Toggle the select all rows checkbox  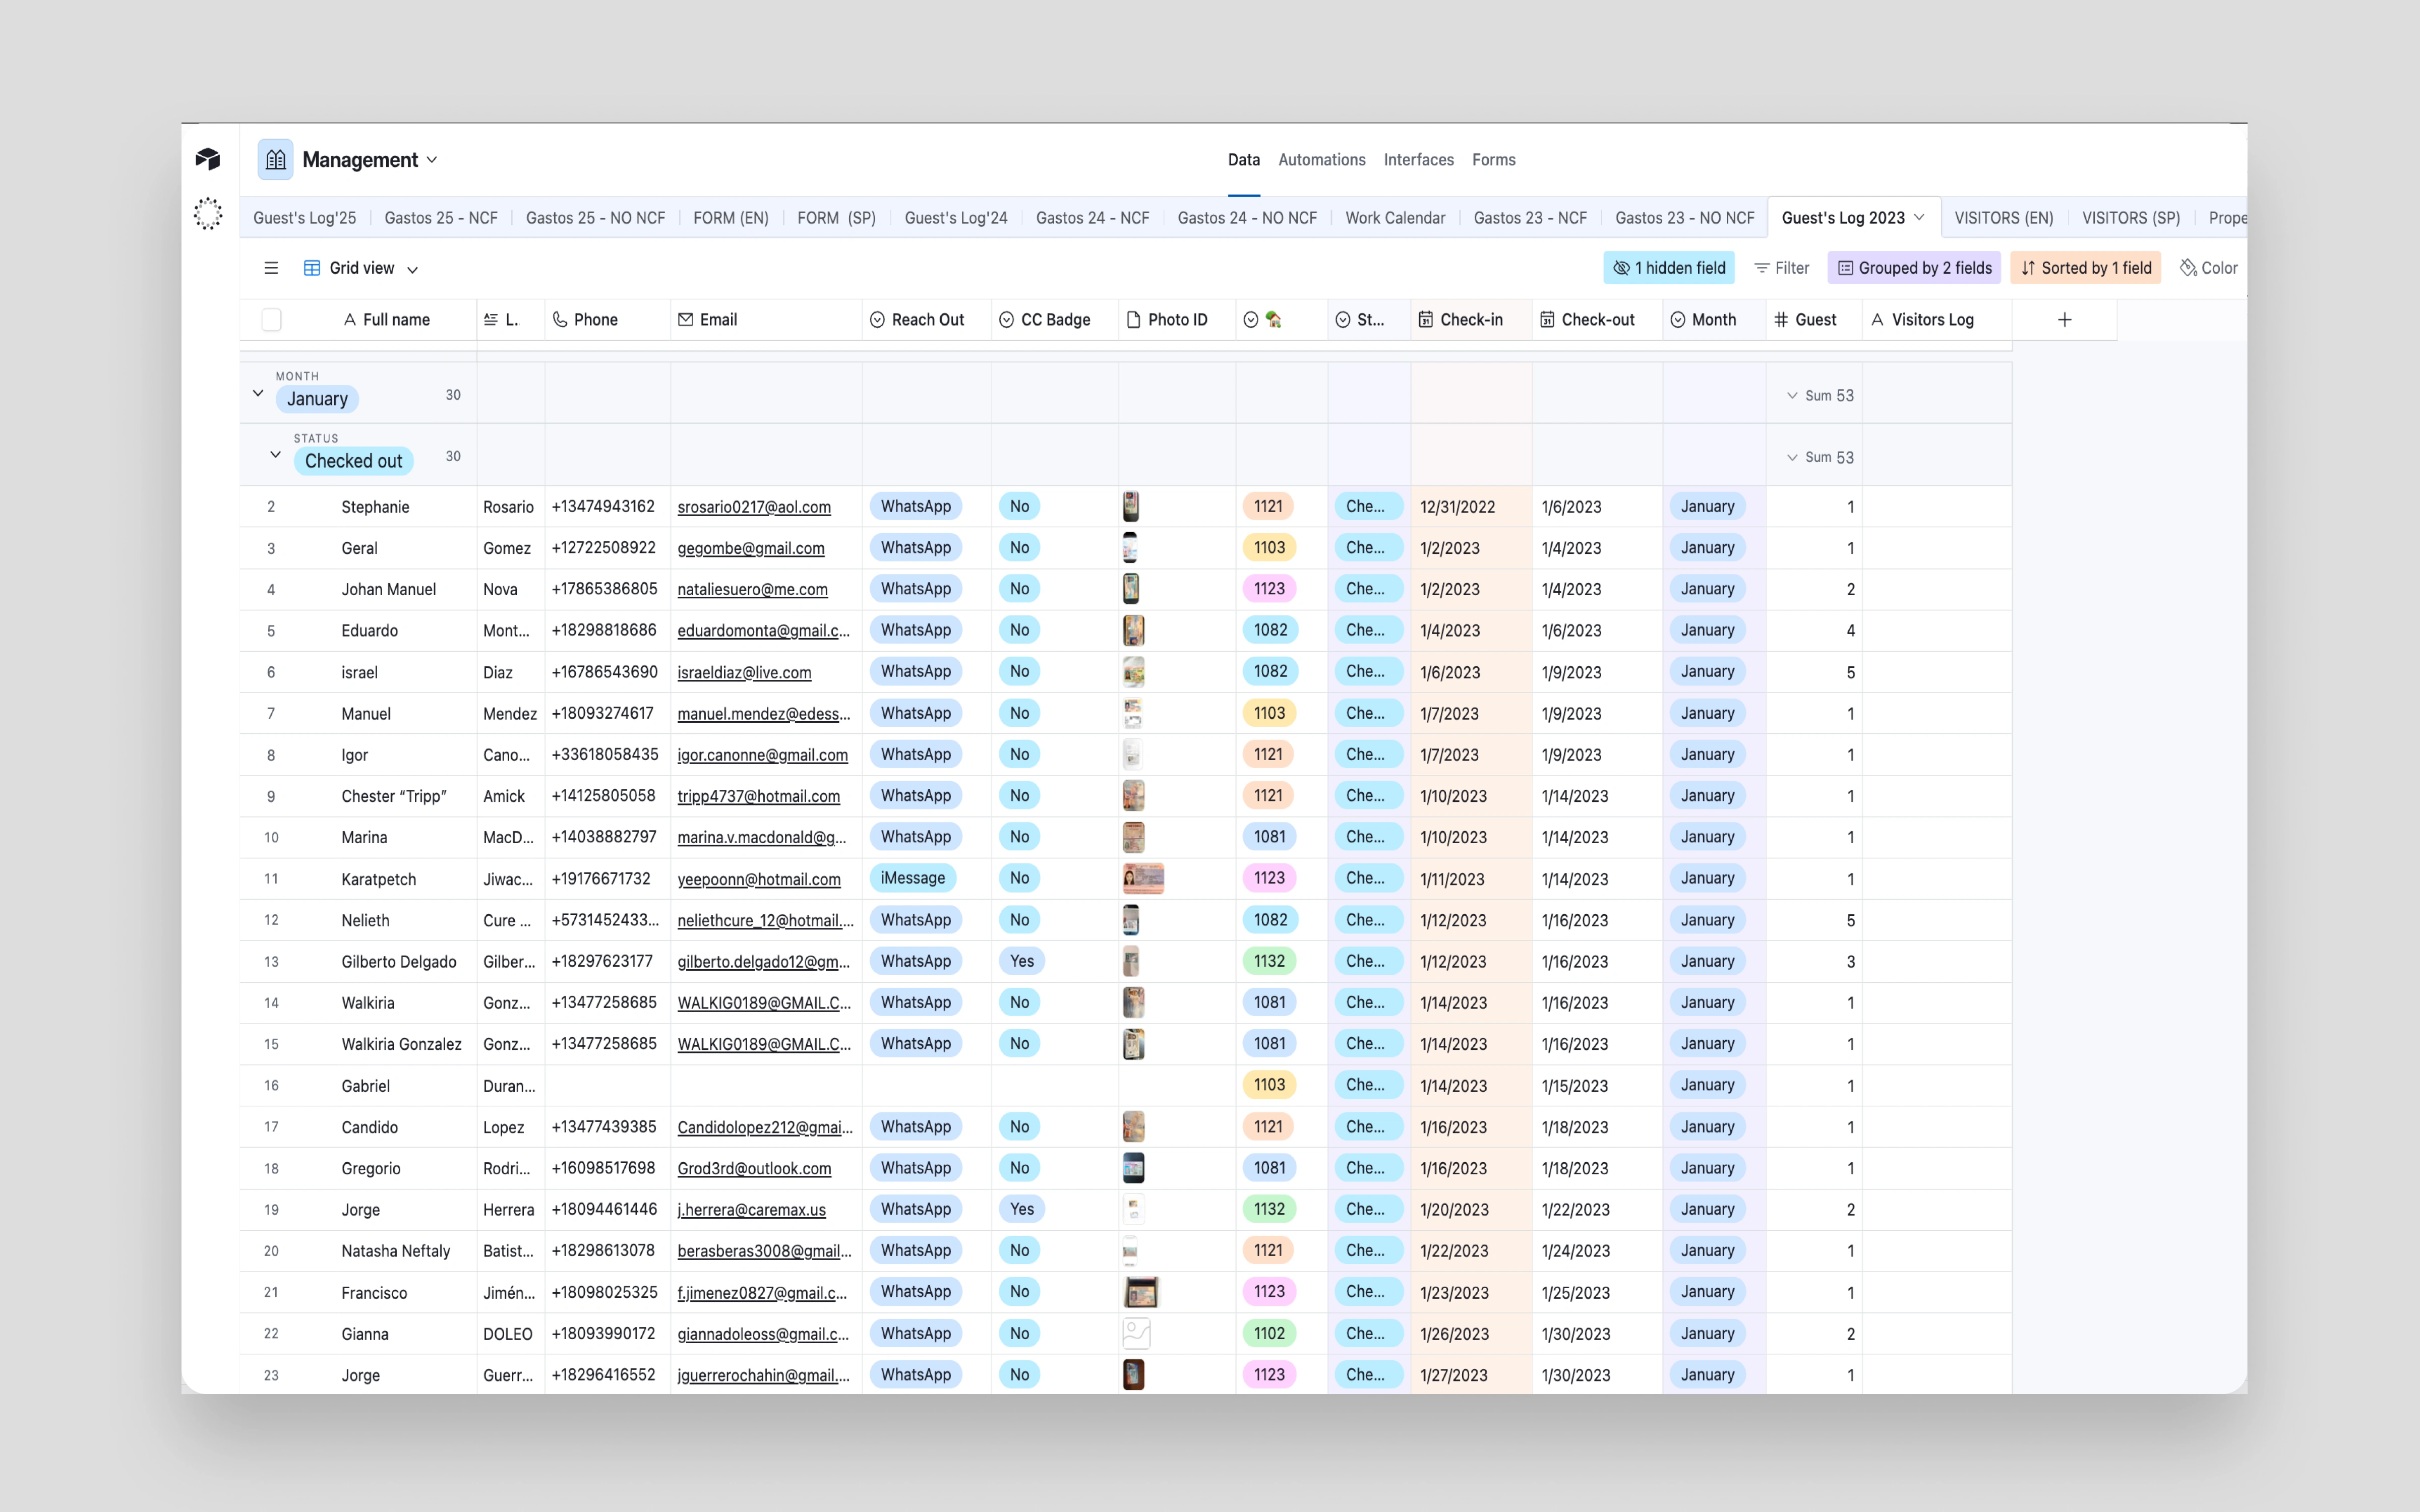tap(271, 320)
